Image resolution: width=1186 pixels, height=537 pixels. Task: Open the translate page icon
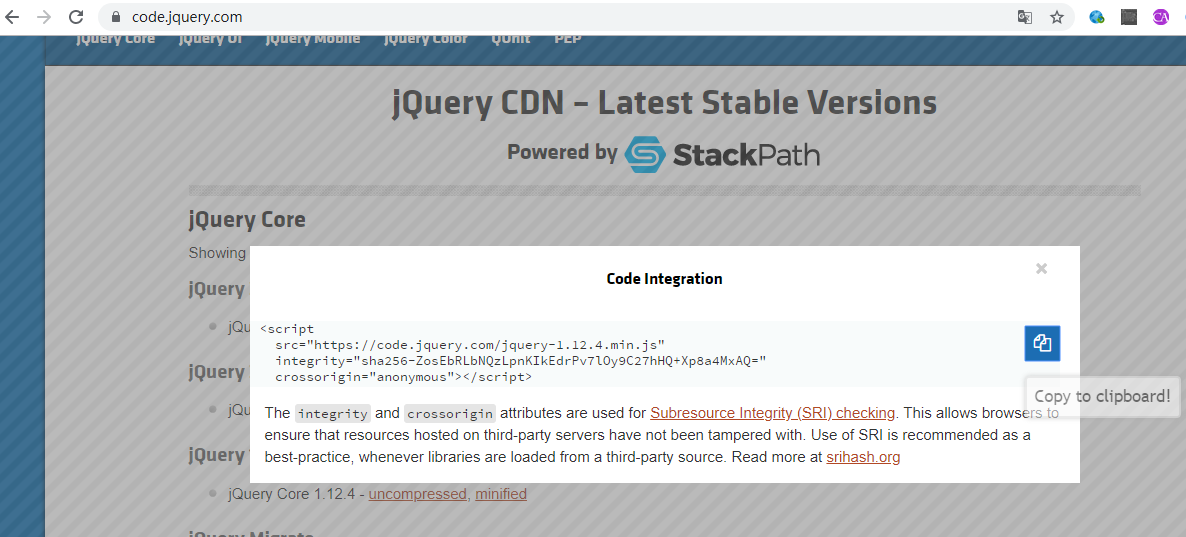tap(1025, 17)
